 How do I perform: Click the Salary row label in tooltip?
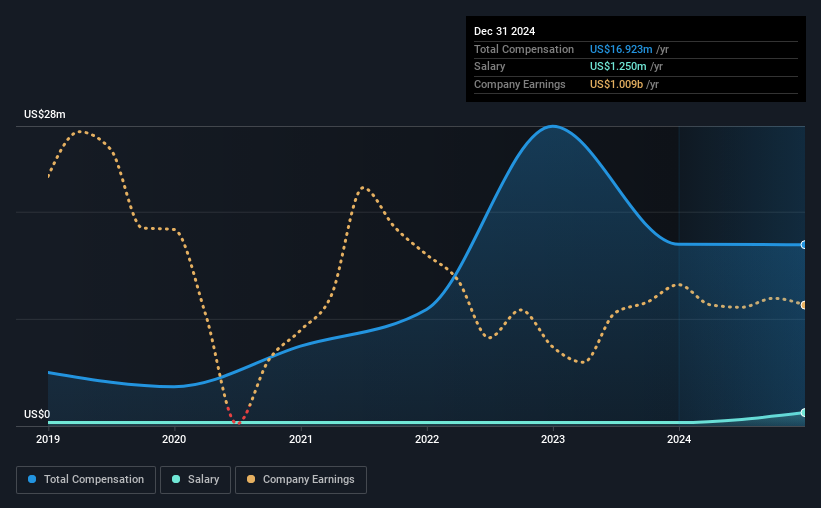click(490, 67)
